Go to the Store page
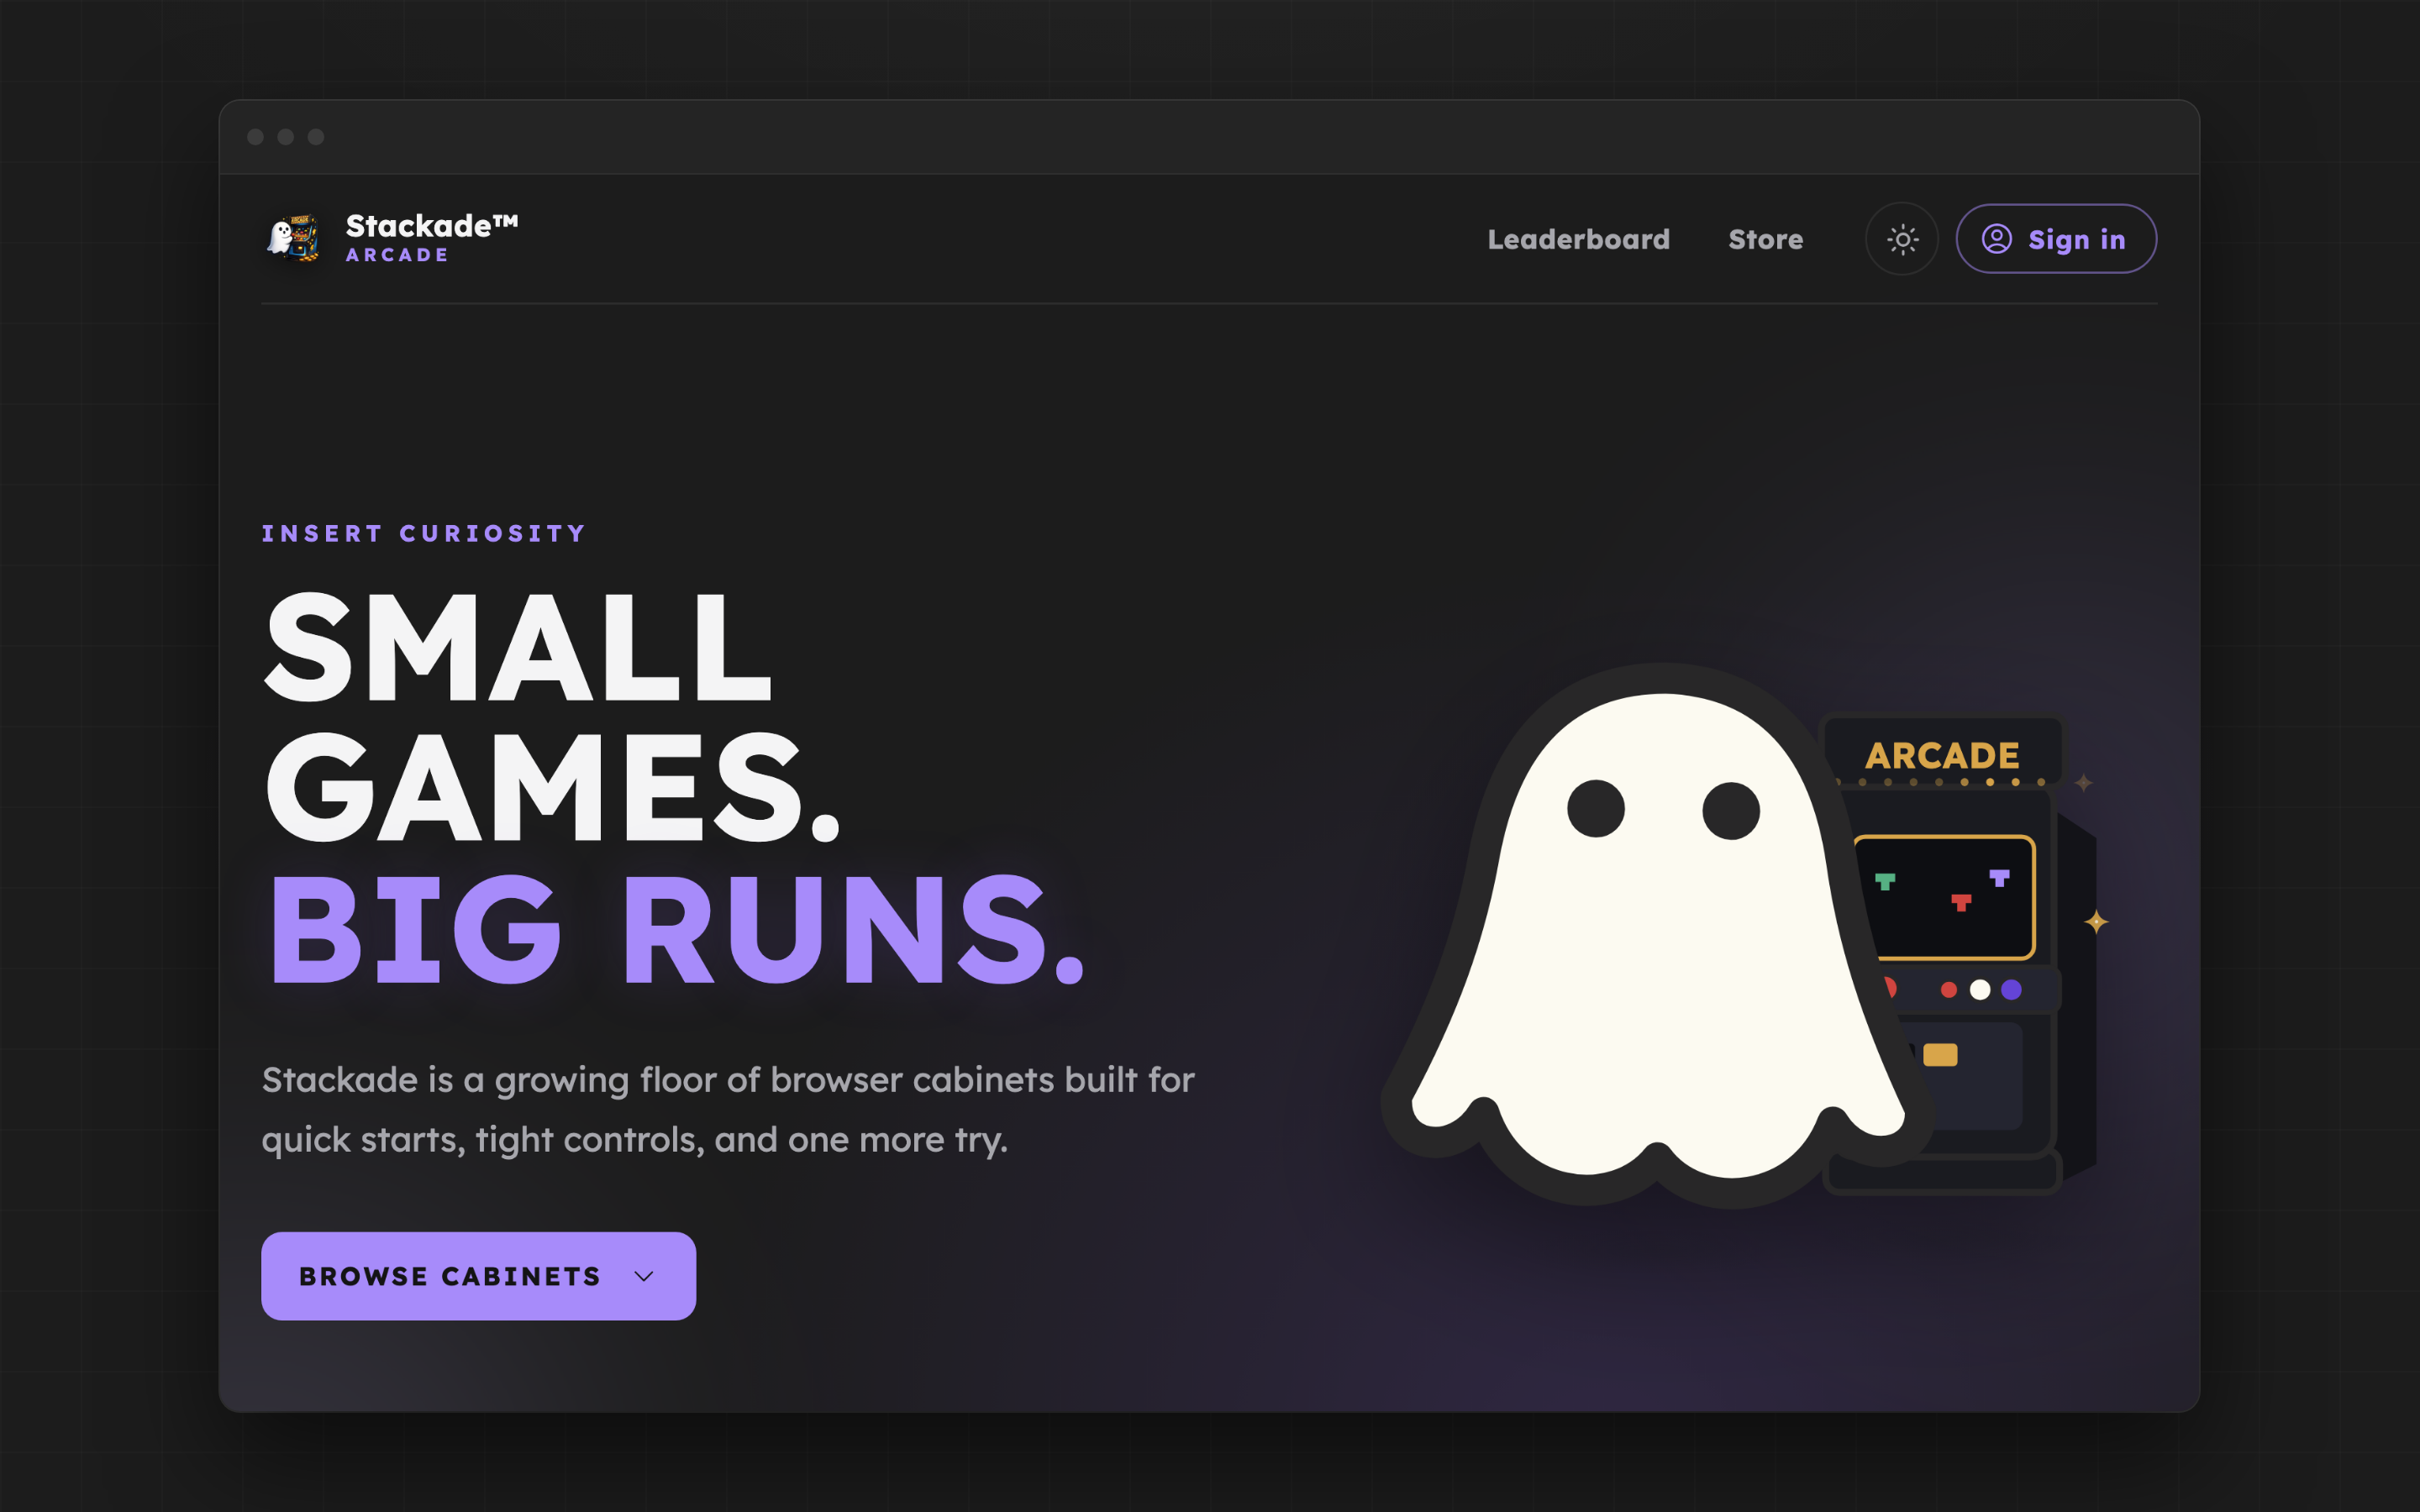 pyautogui.click(x=1765, y=239)
